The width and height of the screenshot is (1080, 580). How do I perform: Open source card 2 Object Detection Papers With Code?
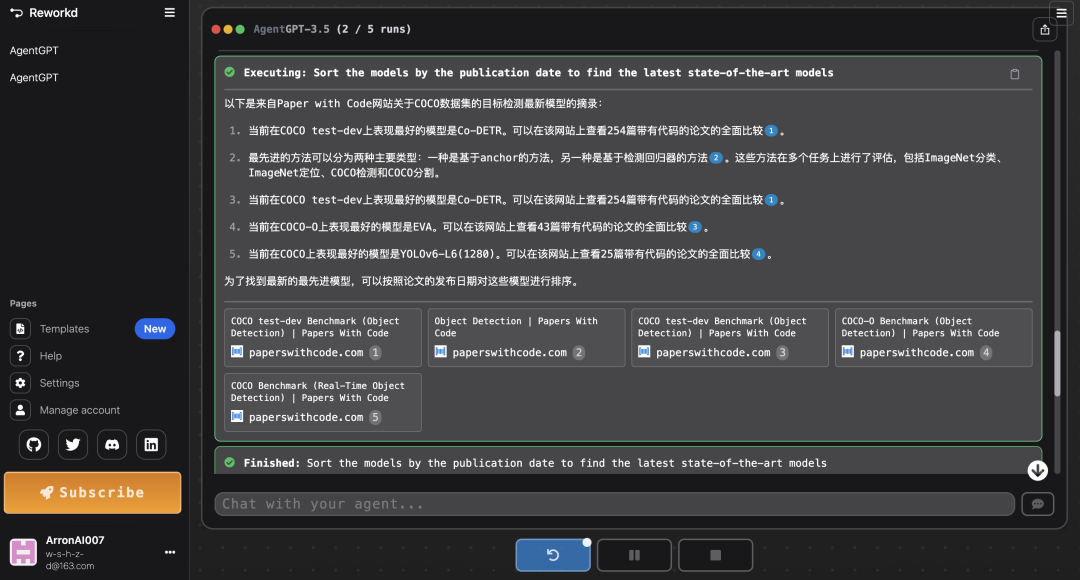526,338
